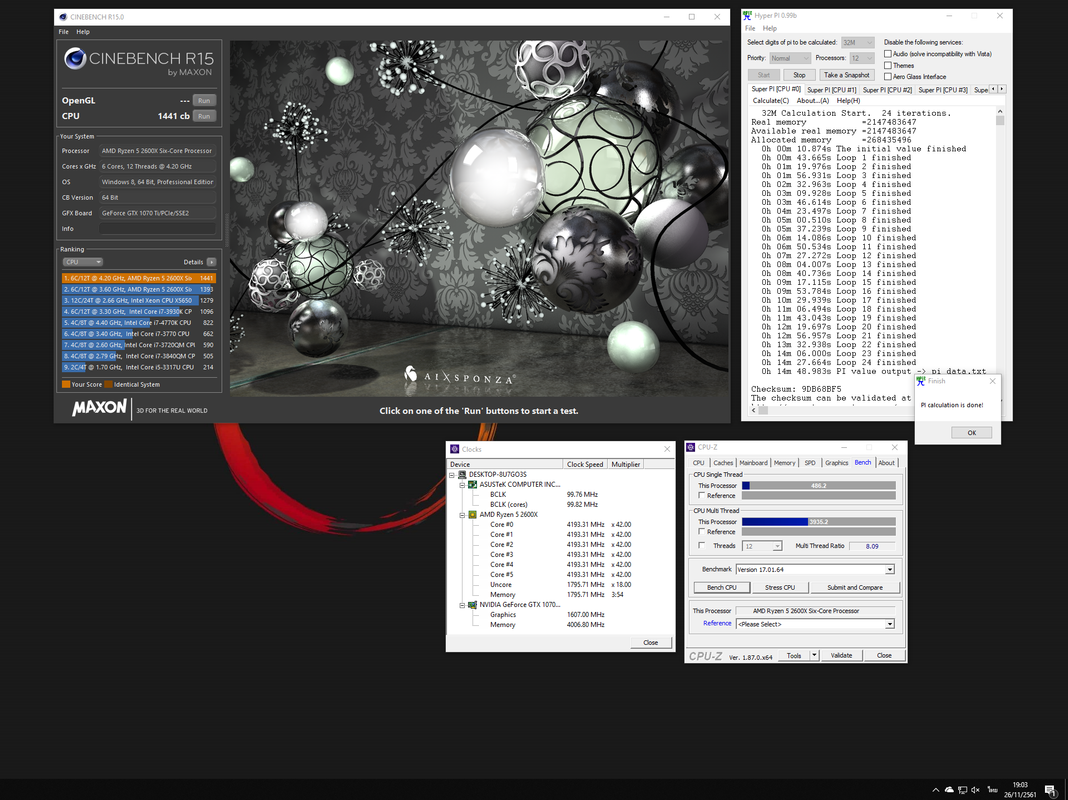The height and width of the screenshot is (800, 1068).
Task: Collapse the NVIDIA GeForce GTX tree node
Action: coord(462,605)
